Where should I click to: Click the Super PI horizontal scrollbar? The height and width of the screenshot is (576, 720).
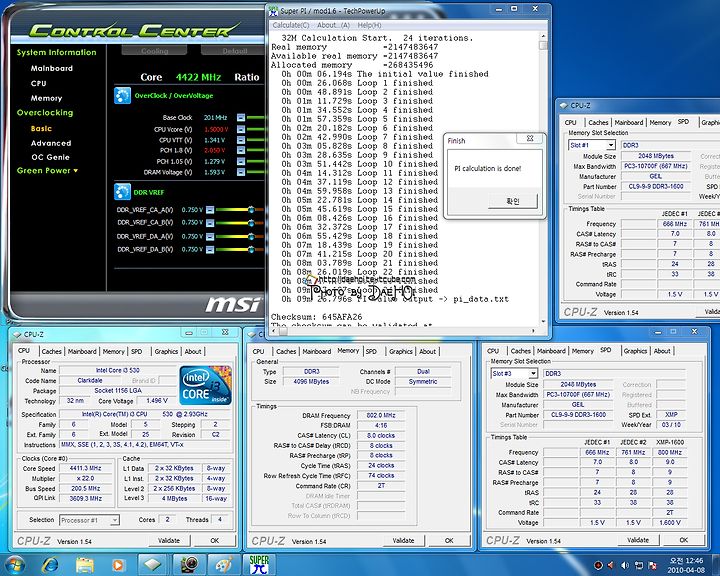[405, 330]
